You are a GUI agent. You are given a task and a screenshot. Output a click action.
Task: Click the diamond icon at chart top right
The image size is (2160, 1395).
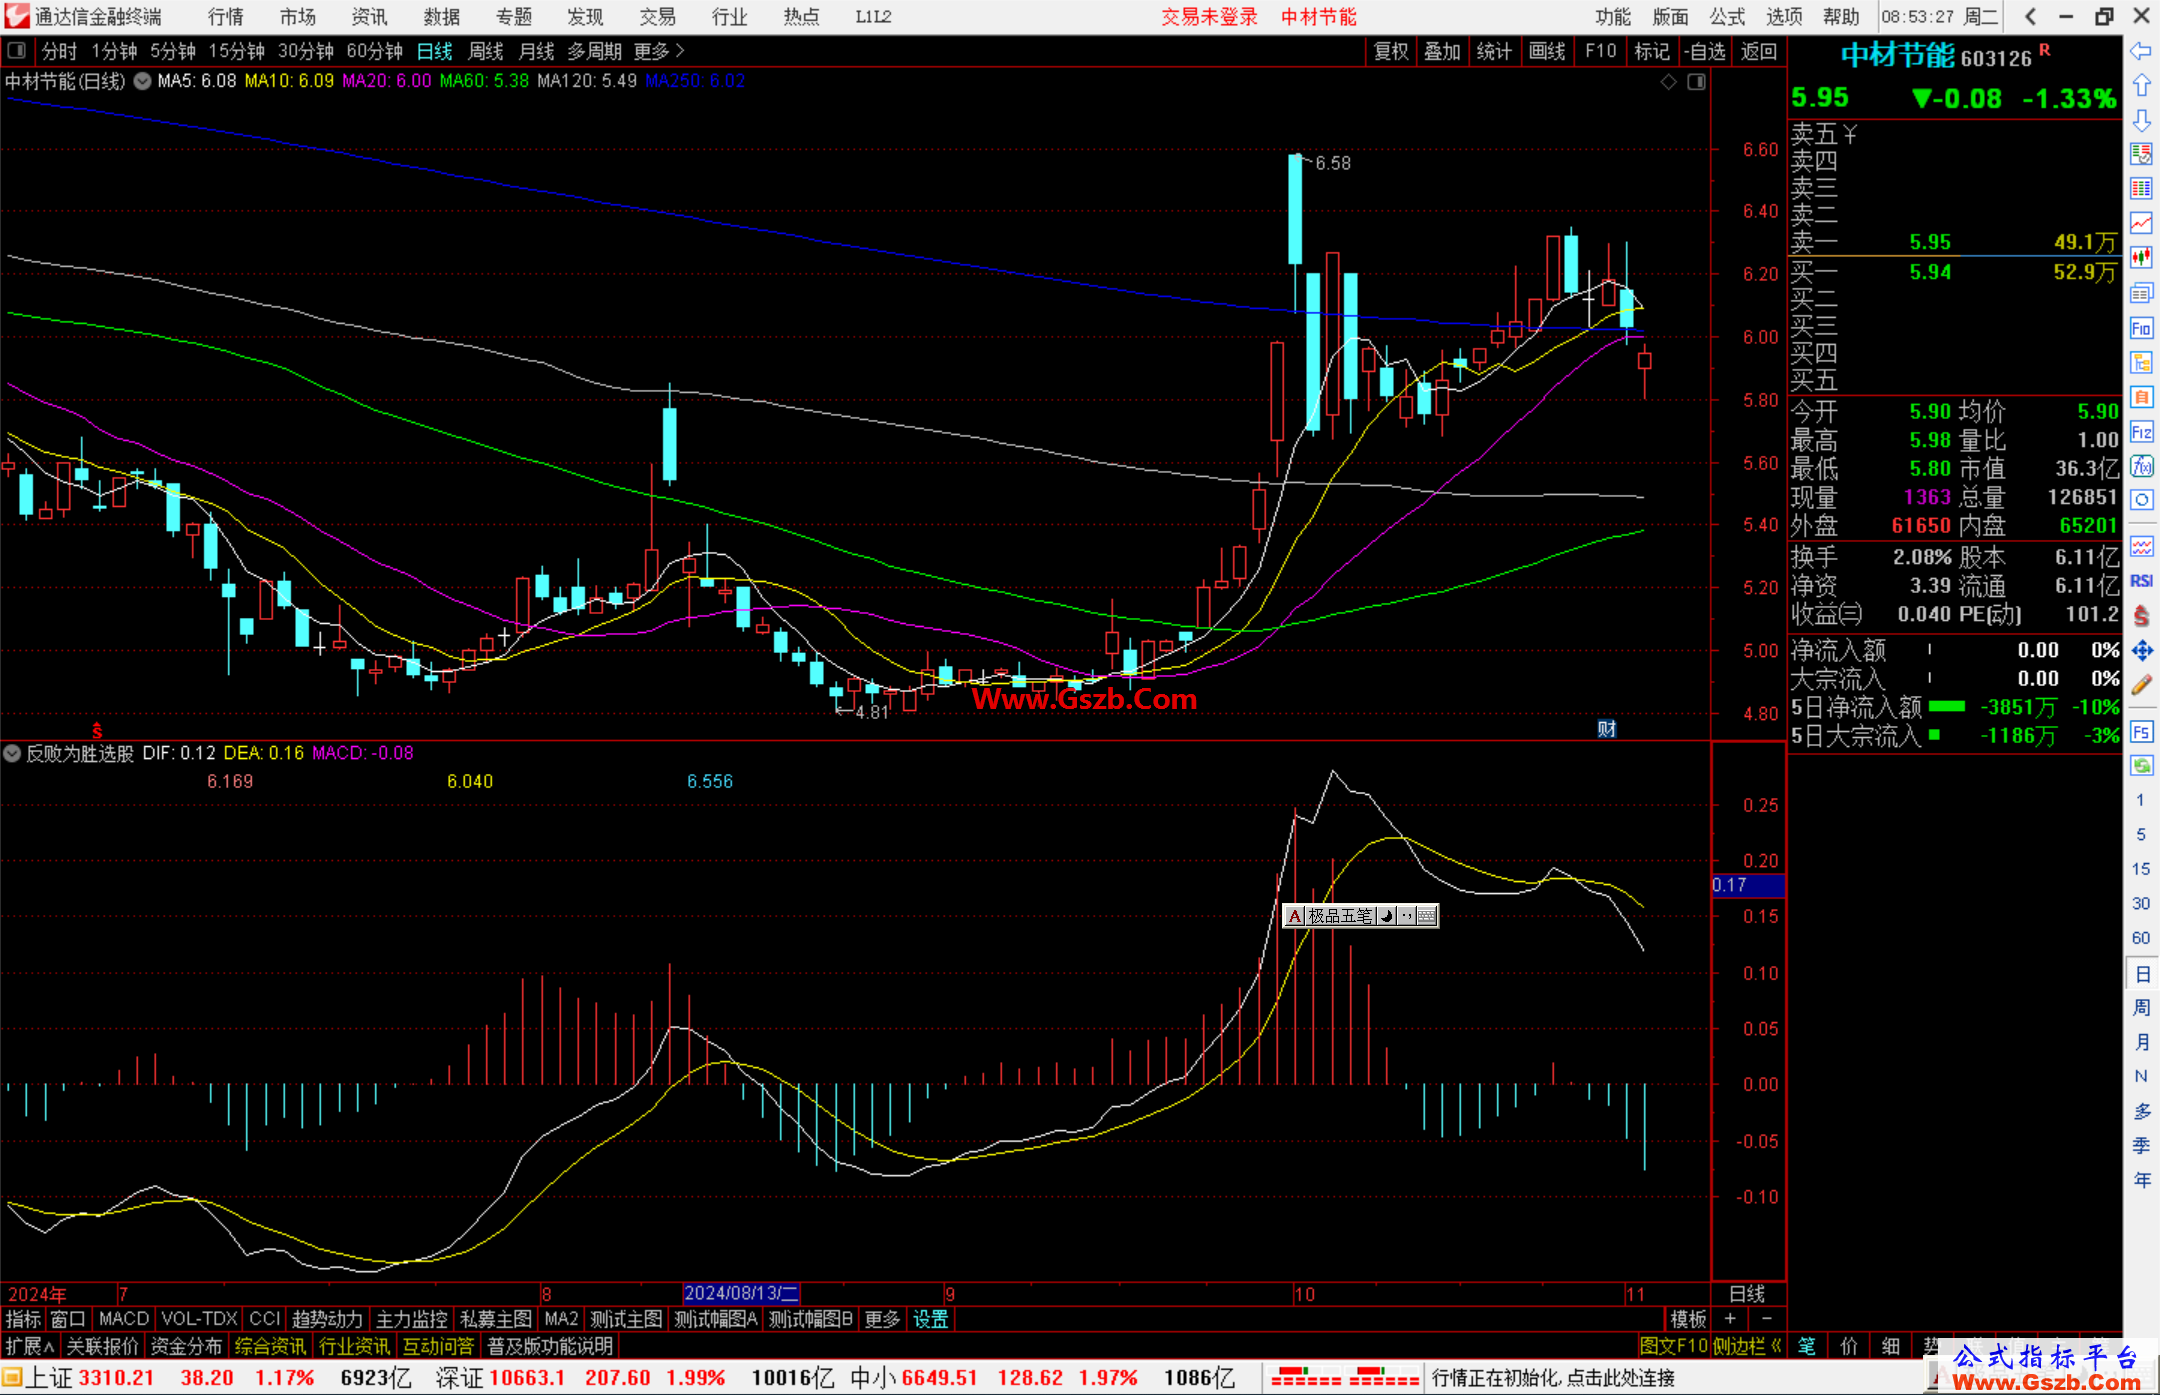[x=1668, y=82]
